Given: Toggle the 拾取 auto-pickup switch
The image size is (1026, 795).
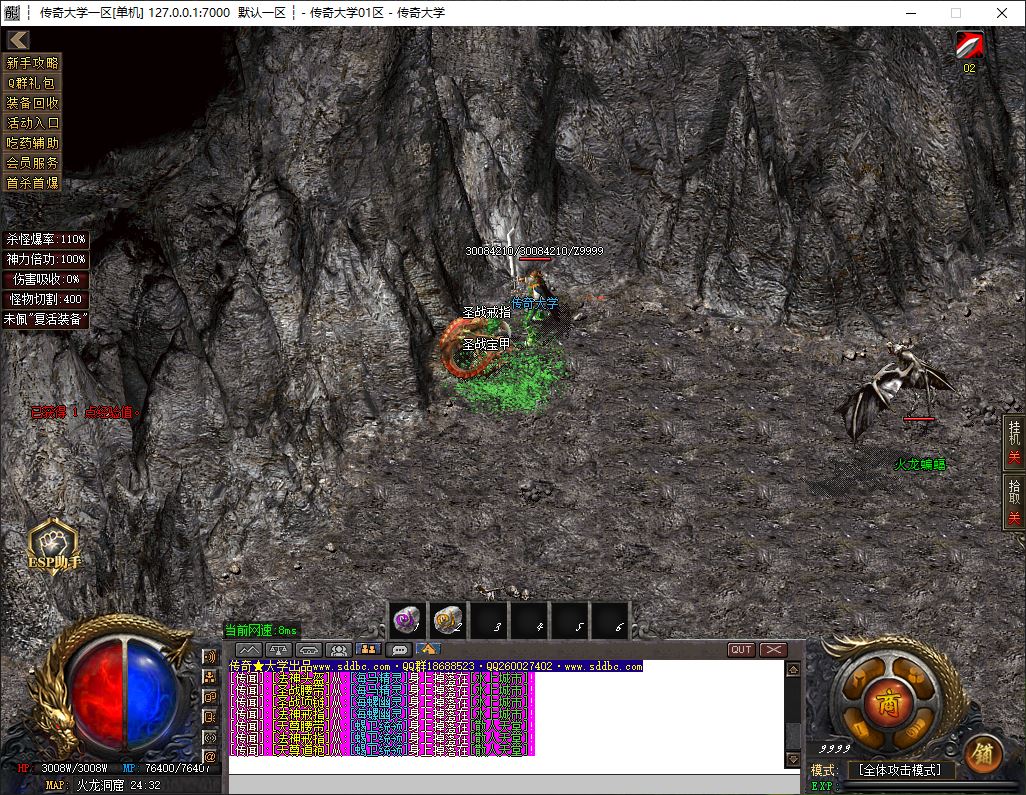Looking at the screenshot, I should pyautogui.click(x=1014, y=502).
